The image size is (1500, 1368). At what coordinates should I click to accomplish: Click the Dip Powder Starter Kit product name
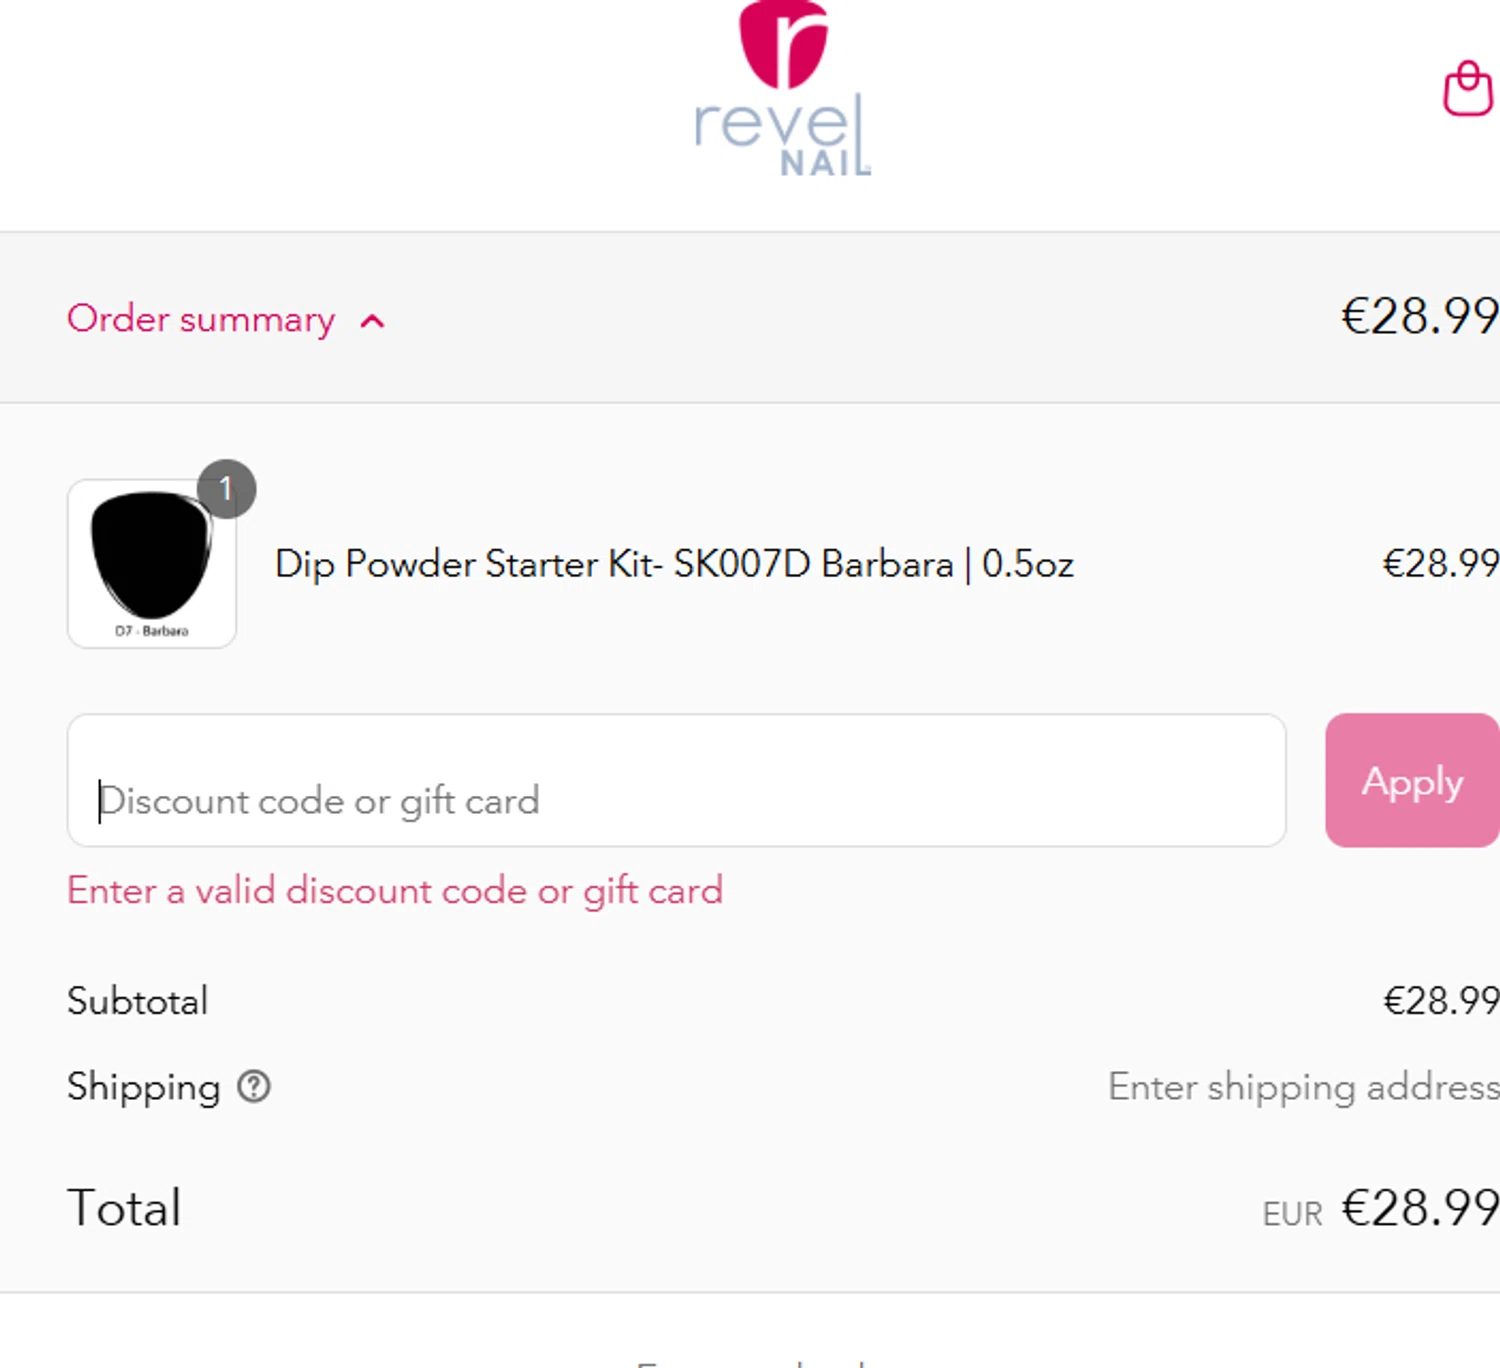(674, 564)
